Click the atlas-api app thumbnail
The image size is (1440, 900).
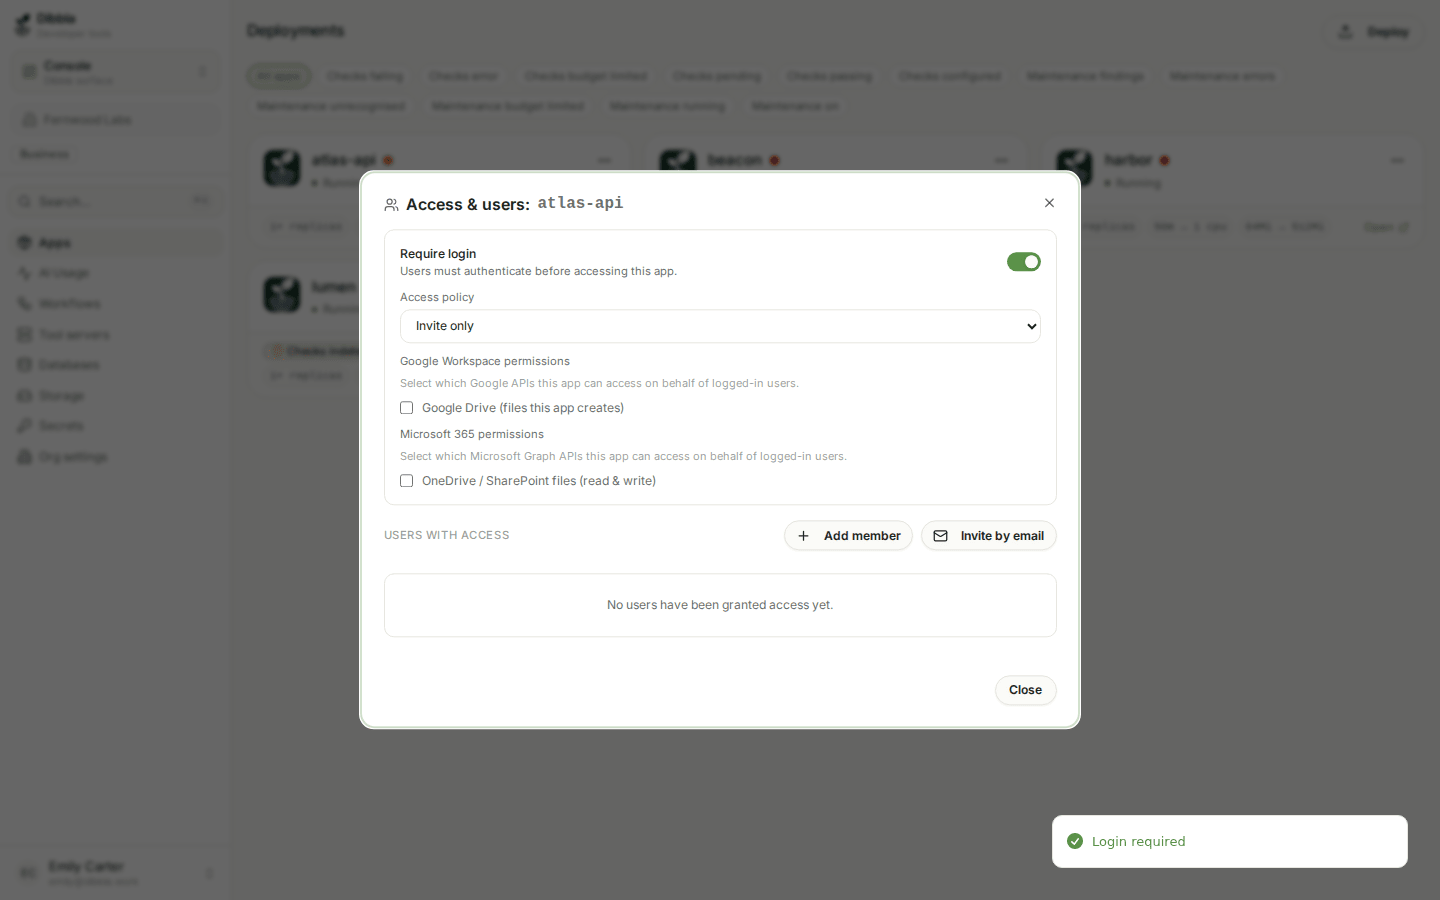tap(282, 168)
